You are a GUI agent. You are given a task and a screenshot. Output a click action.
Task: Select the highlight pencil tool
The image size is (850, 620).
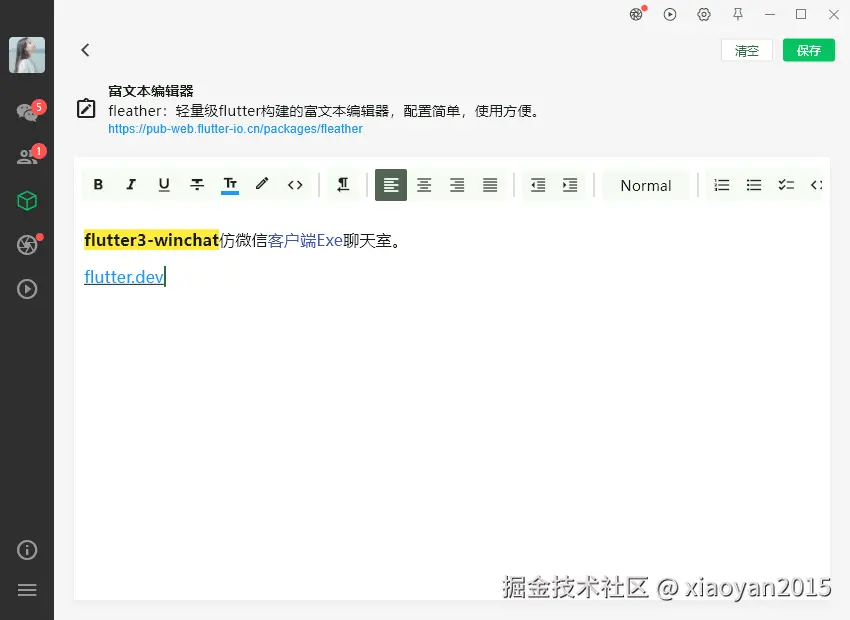point(263,184)
